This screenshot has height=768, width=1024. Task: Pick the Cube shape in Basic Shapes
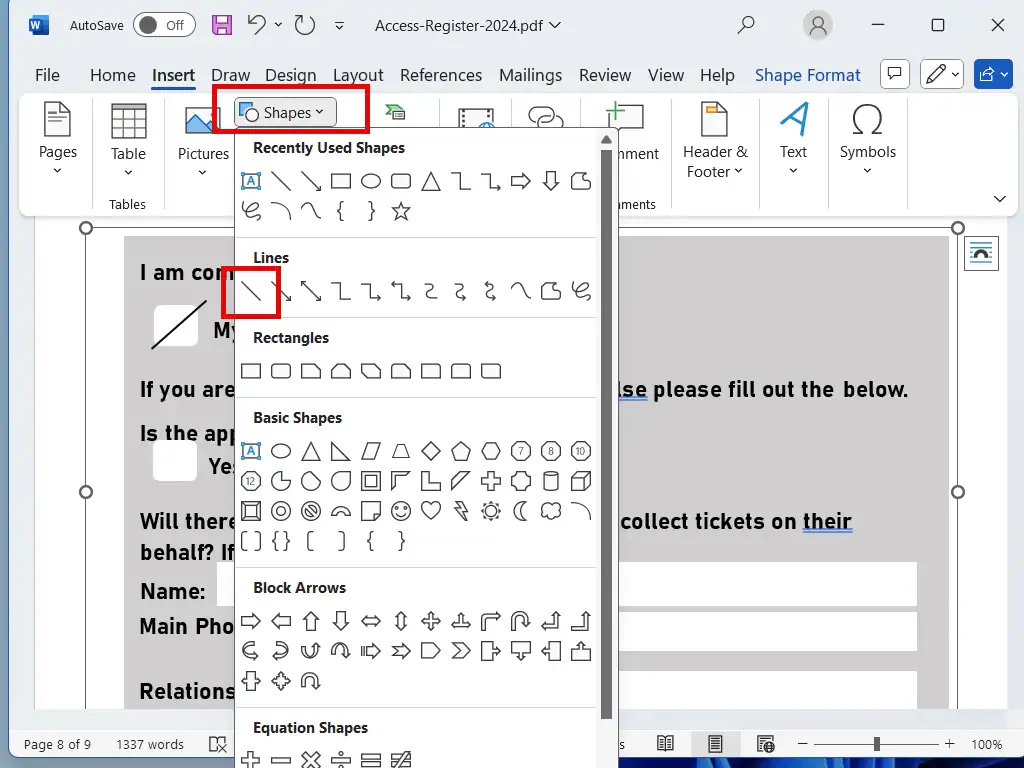click(581, 481)
